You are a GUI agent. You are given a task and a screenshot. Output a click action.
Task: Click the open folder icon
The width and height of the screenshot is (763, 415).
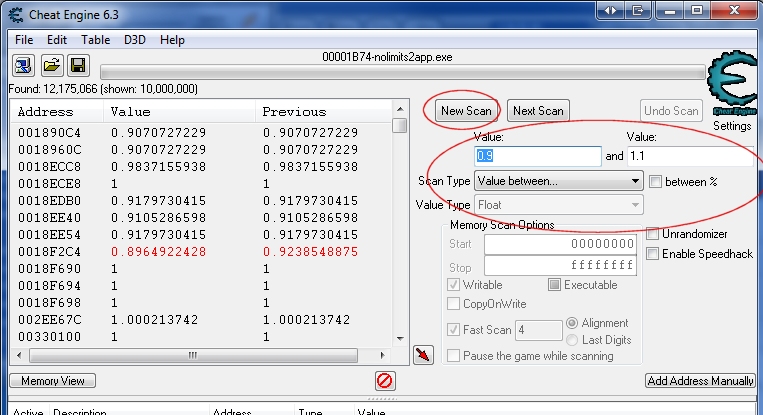[50, 66]
